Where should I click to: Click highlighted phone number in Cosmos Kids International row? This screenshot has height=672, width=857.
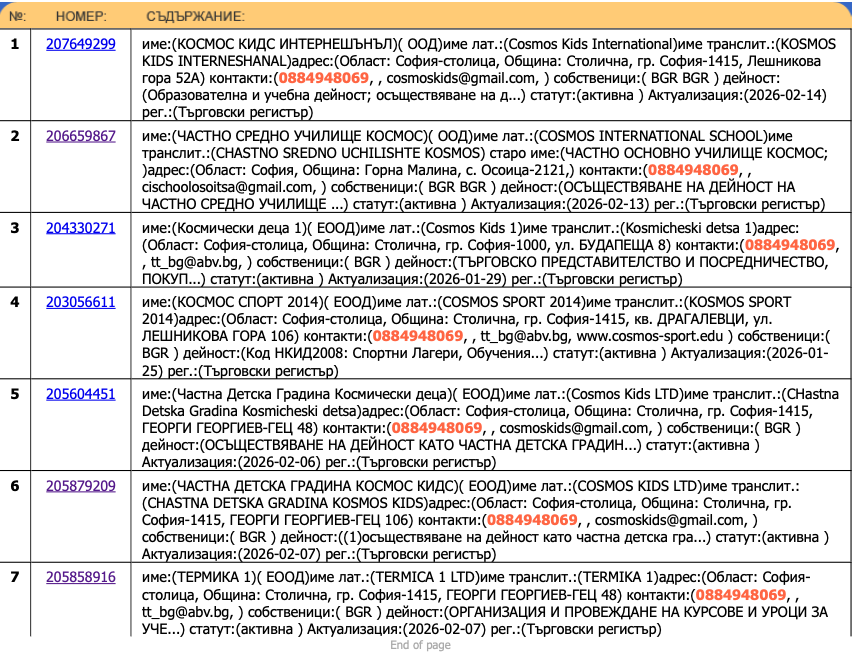tap(324, 77)
